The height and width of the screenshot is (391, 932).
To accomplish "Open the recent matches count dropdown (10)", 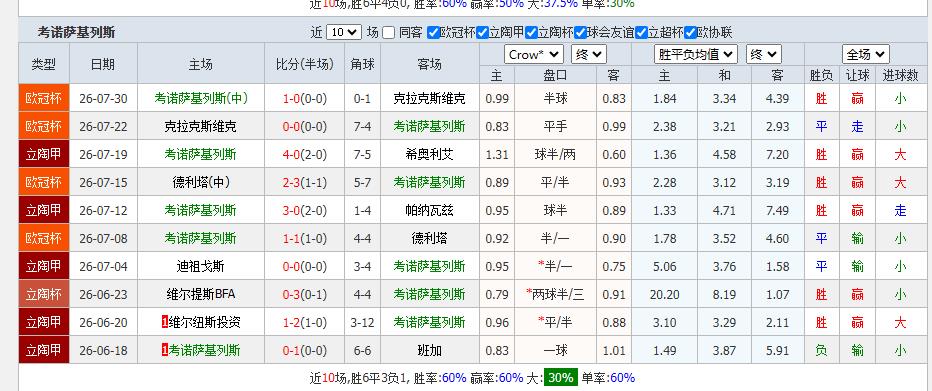I will click(344, 33).
